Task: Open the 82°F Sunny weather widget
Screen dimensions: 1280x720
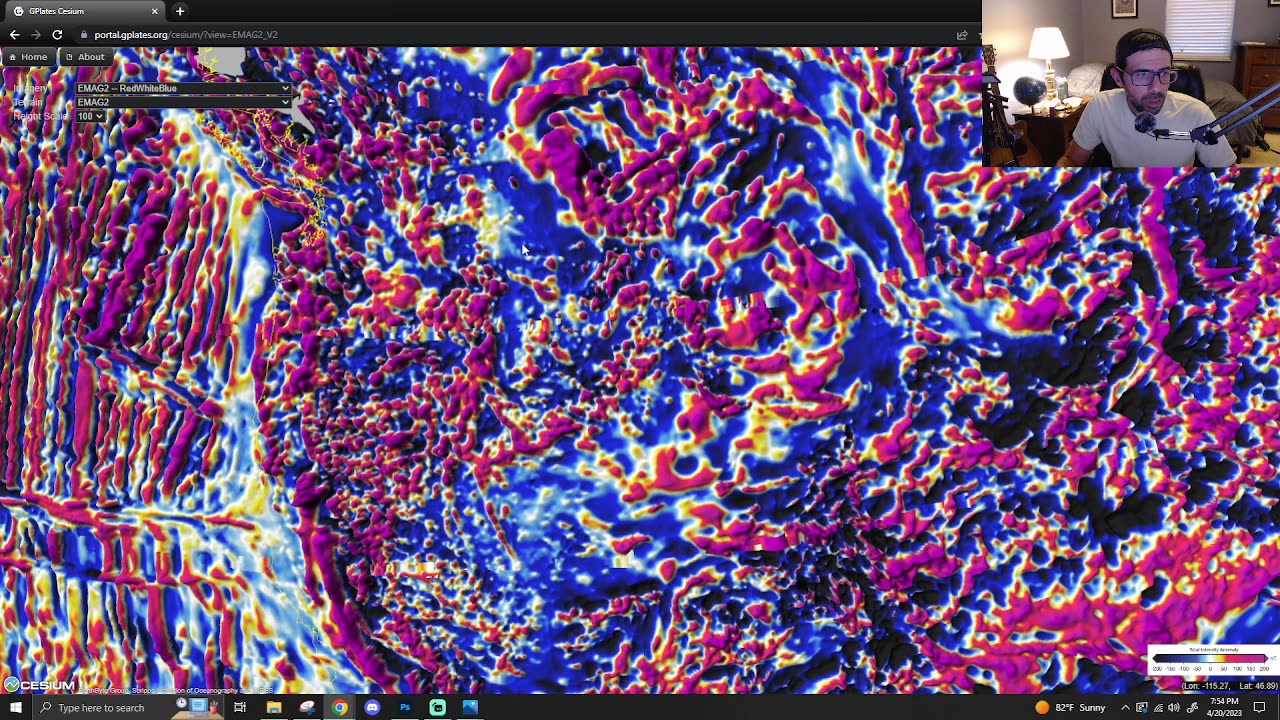Action: 1070,708
